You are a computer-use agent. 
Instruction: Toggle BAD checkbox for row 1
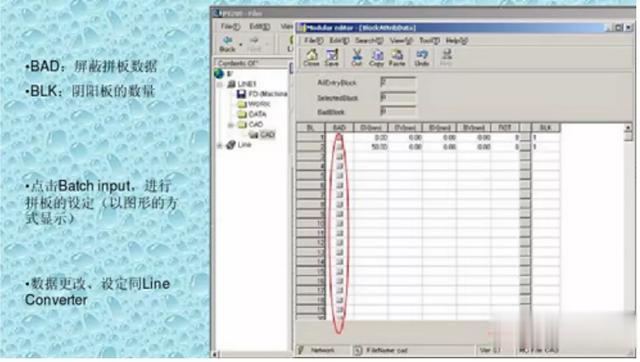point(339,138)
